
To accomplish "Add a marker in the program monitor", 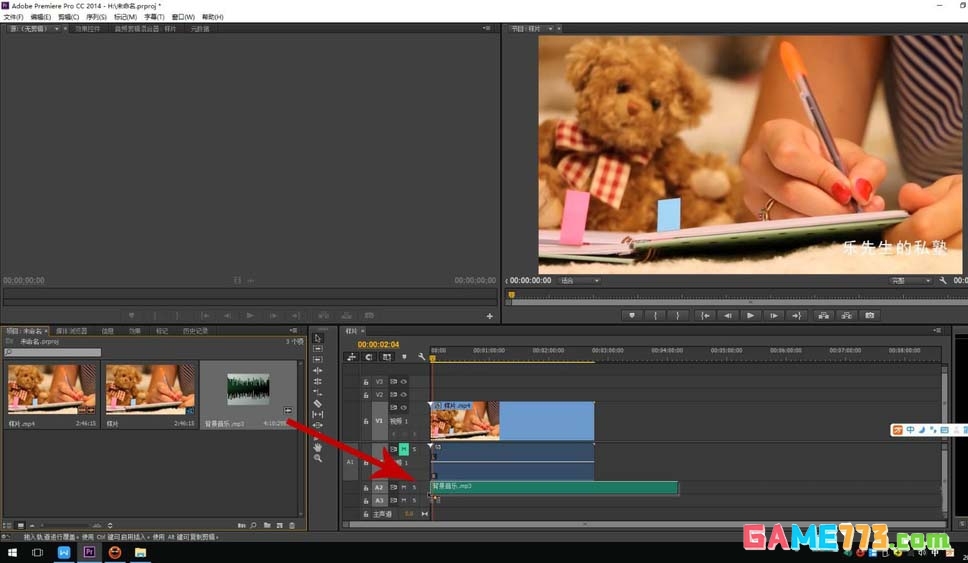I will pos(631,315).
